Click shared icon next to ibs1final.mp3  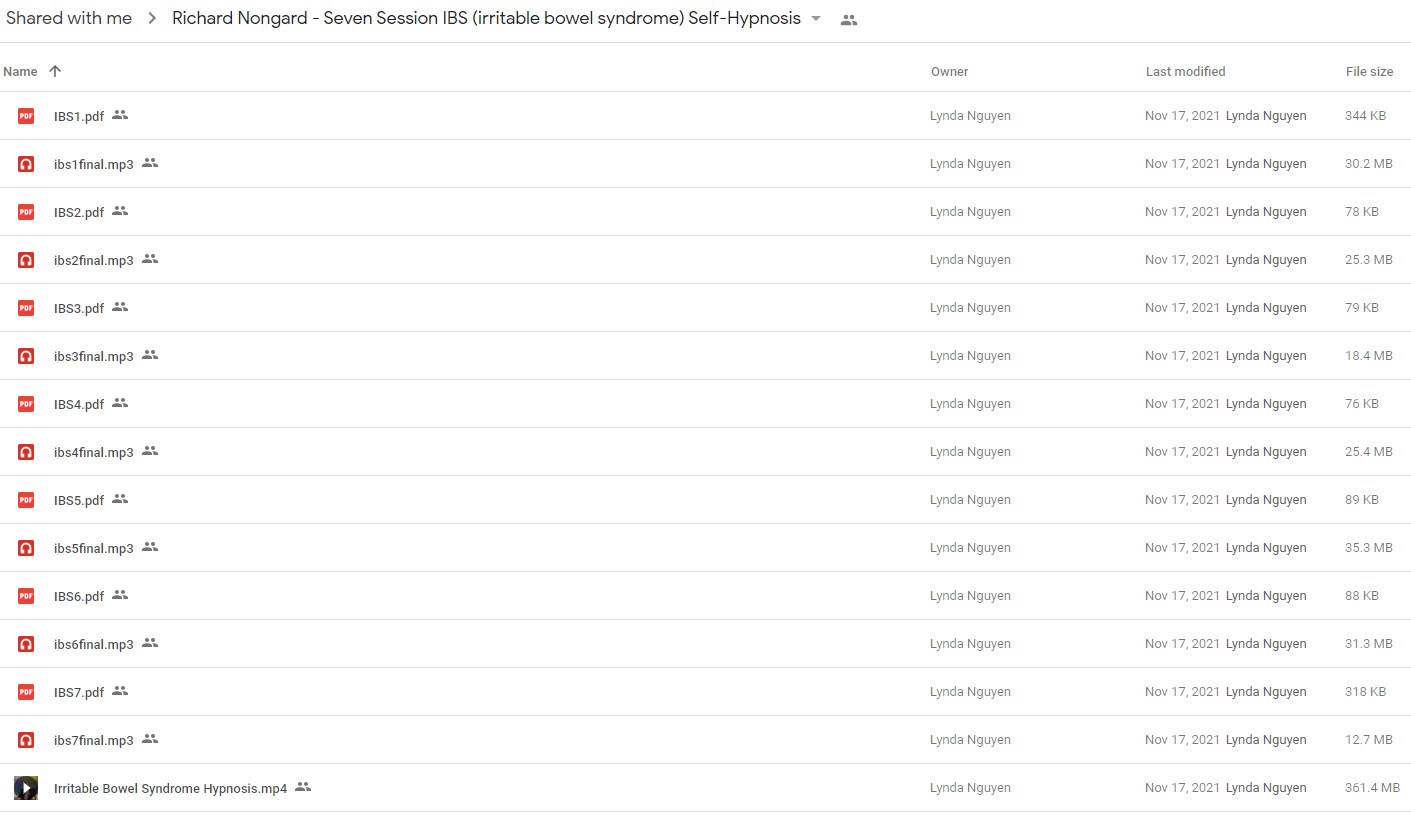pos(150,163)
